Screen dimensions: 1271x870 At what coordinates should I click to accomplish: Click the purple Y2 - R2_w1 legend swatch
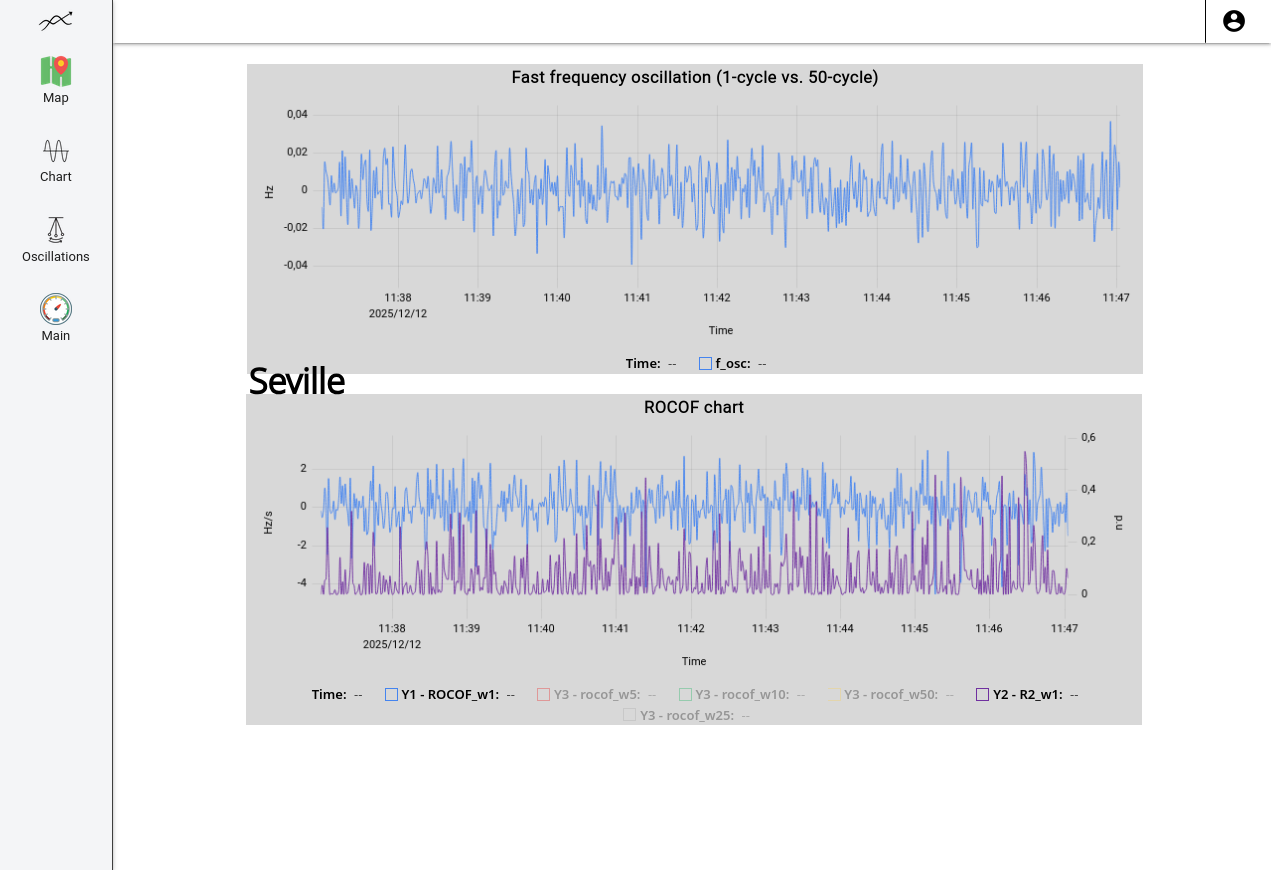click(x=983, y=694)
